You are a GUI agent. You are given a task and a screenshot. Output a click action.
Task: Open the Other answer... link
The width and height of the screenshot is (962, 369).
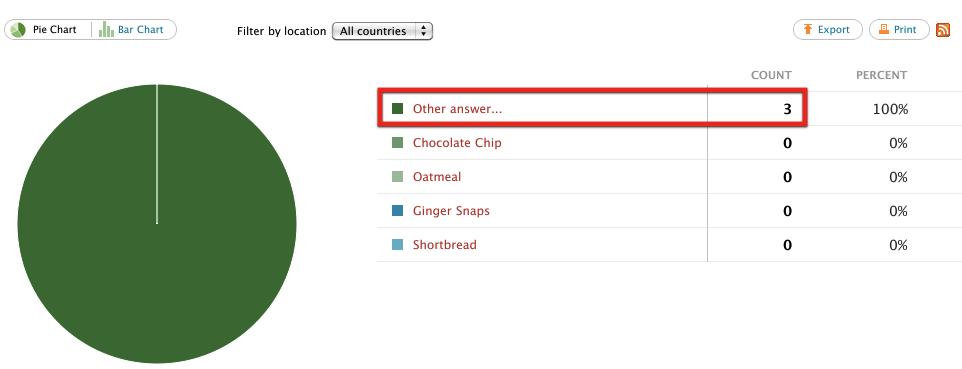pos(457,109)
